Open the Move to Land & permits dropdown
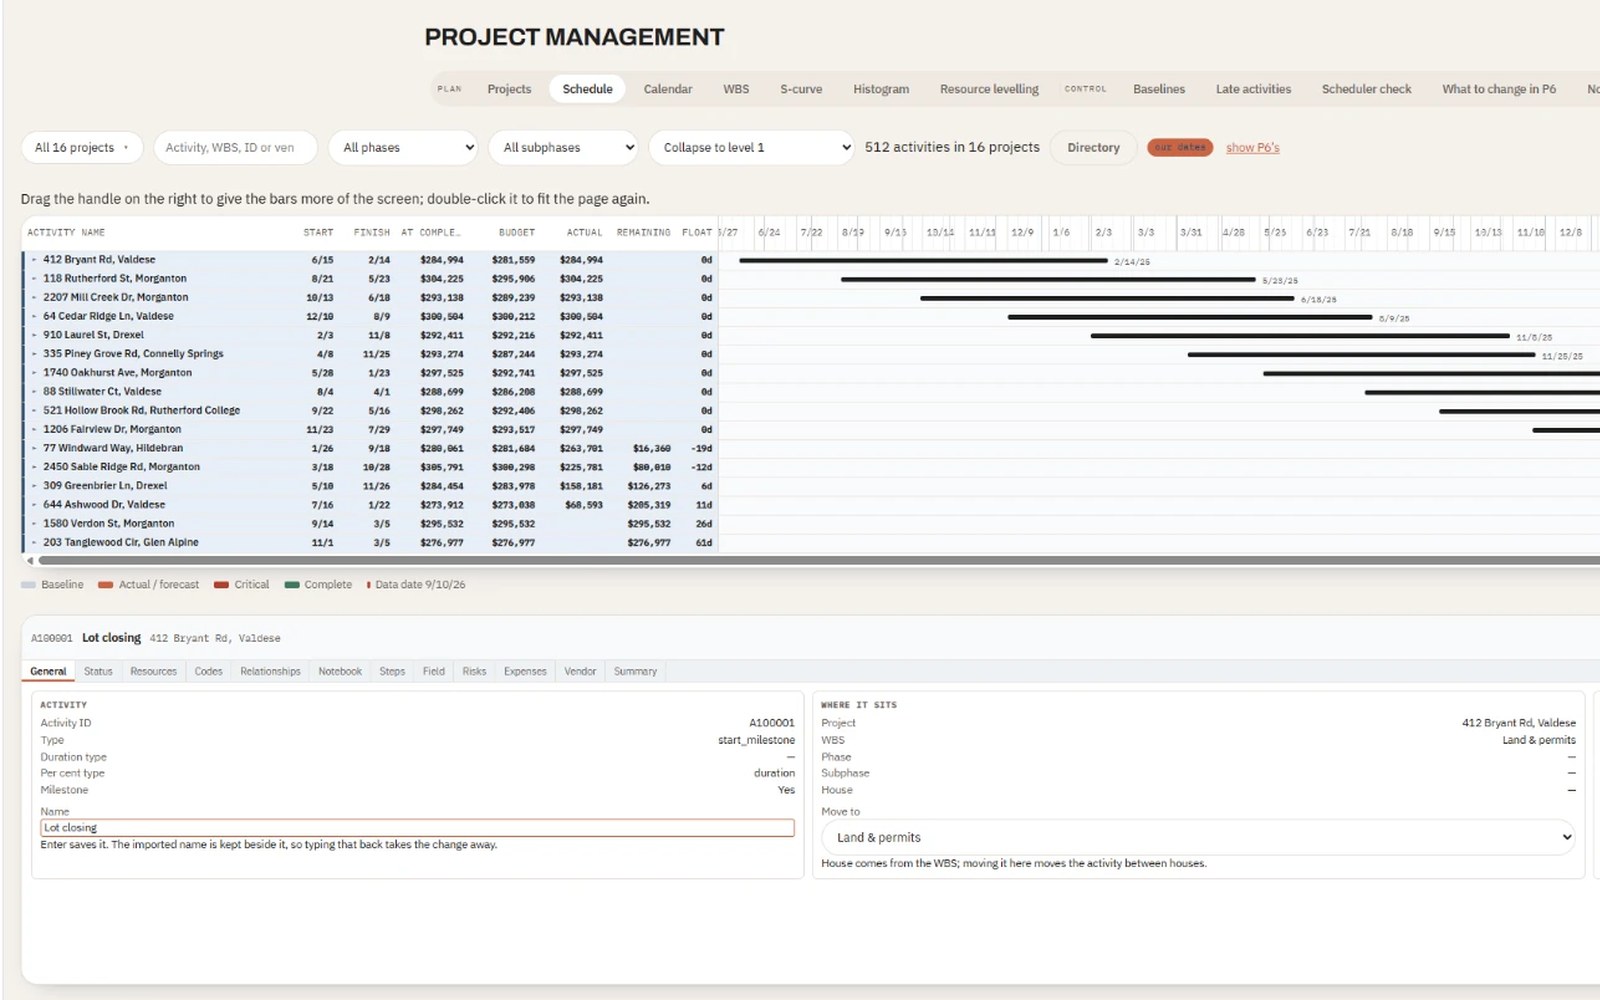The height and width of the screenshot is (1000, 1600). 1198,838
